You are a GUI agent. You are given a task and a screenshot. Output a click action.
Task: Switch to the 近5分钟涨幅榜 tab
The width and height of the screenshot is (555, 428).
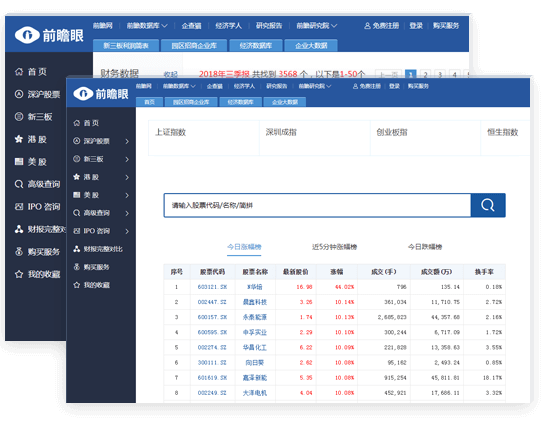click(334, 247)
